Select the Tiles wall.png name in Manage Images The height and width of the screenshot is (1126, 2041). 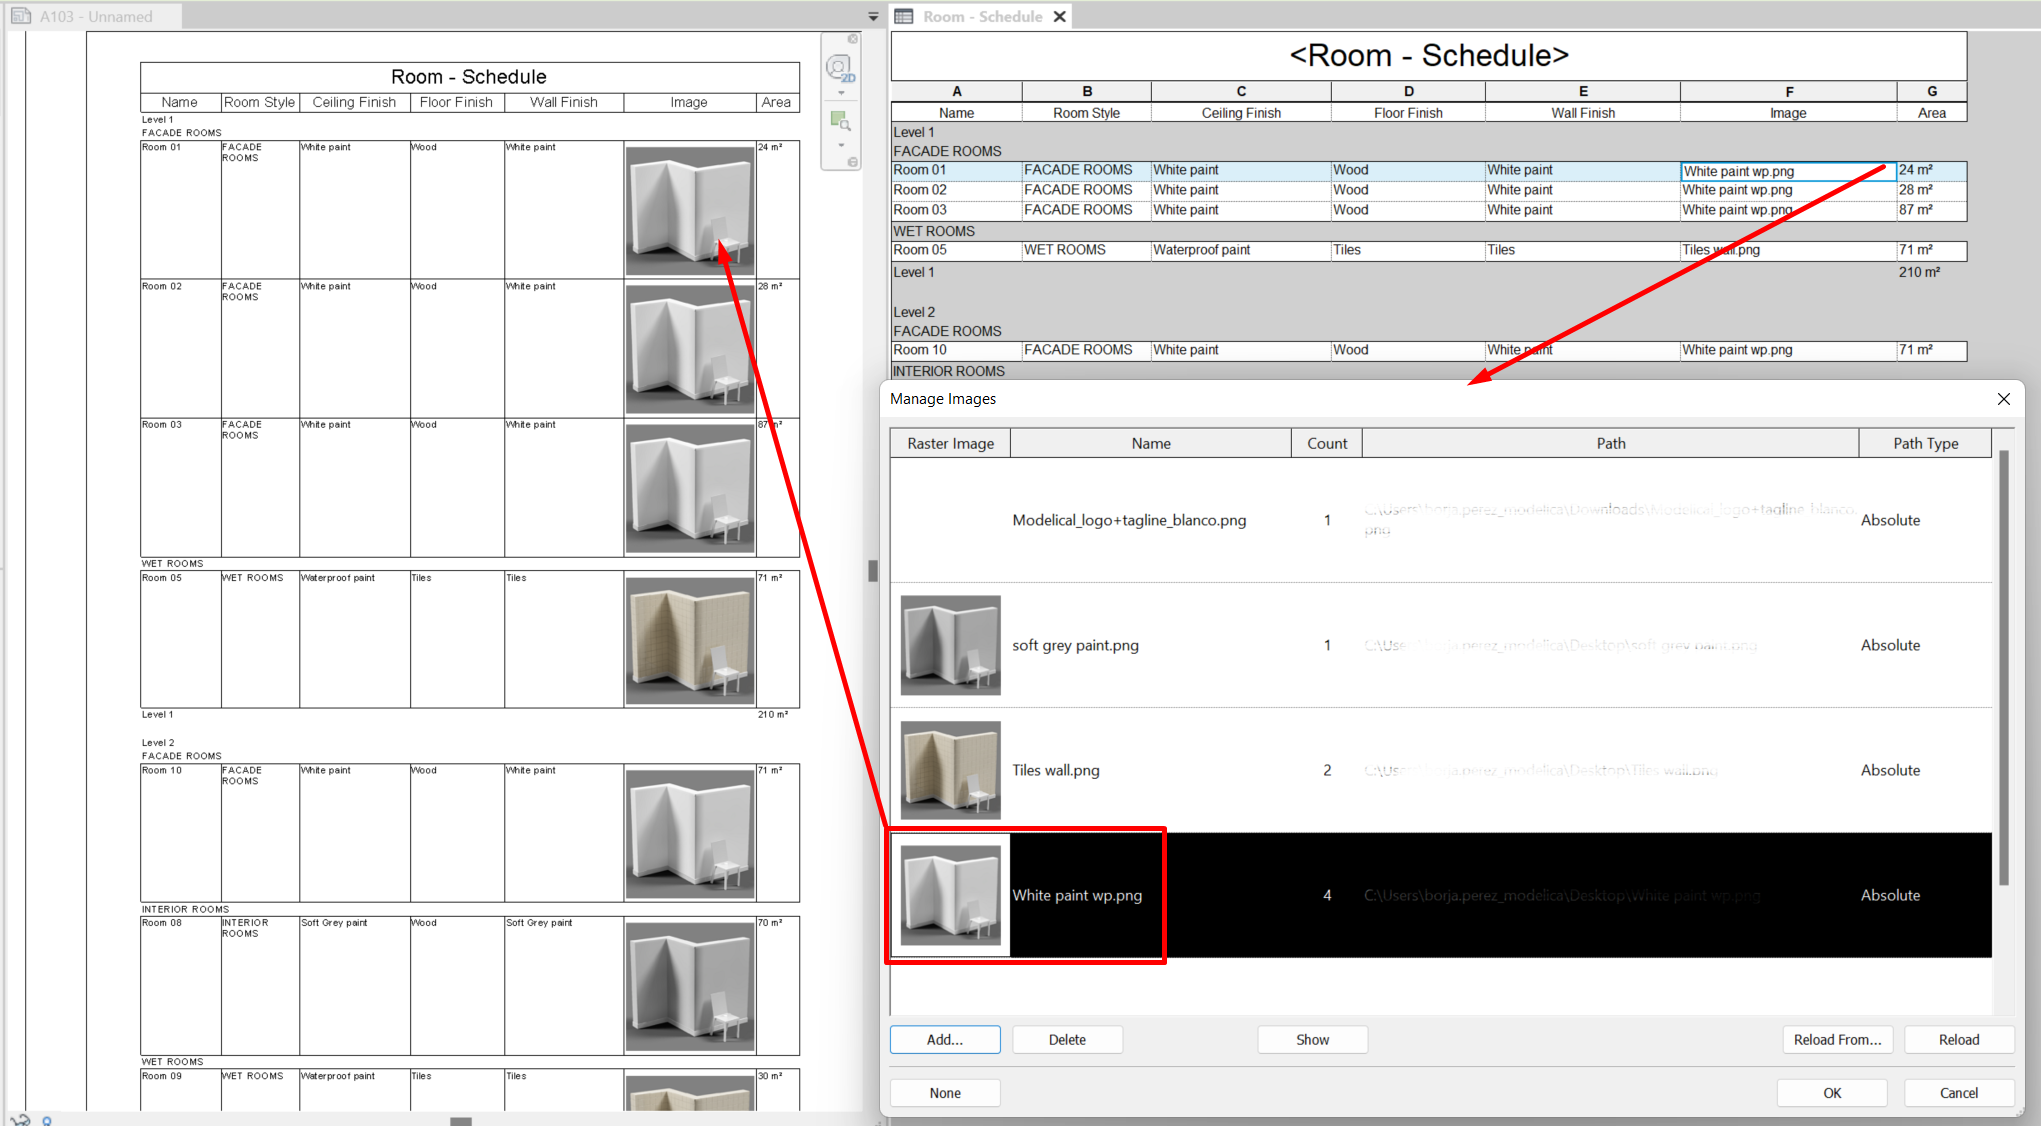click(x=1056, y=770)
